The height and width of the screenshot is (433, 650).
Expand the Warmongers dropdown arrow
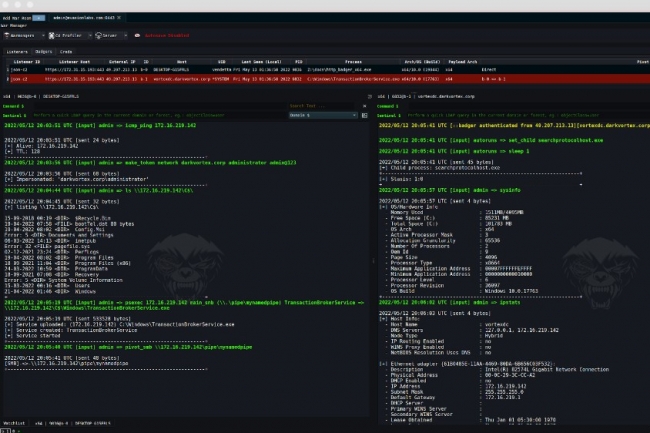(x=43, y=36)
